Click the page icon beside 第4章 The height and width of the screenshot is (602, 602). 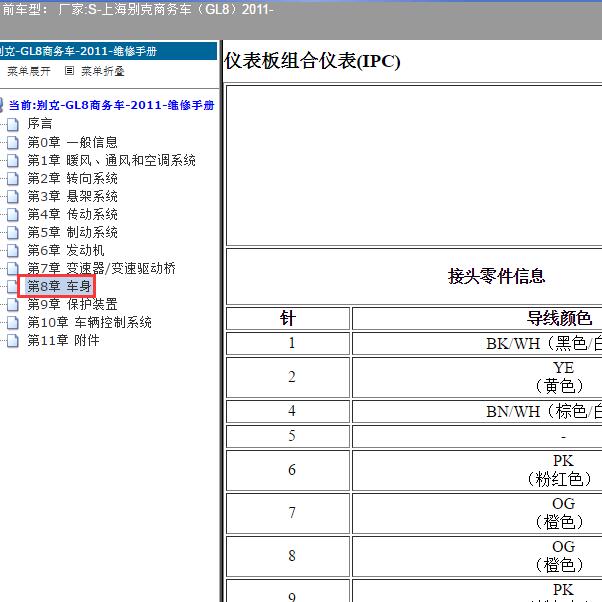13,215
